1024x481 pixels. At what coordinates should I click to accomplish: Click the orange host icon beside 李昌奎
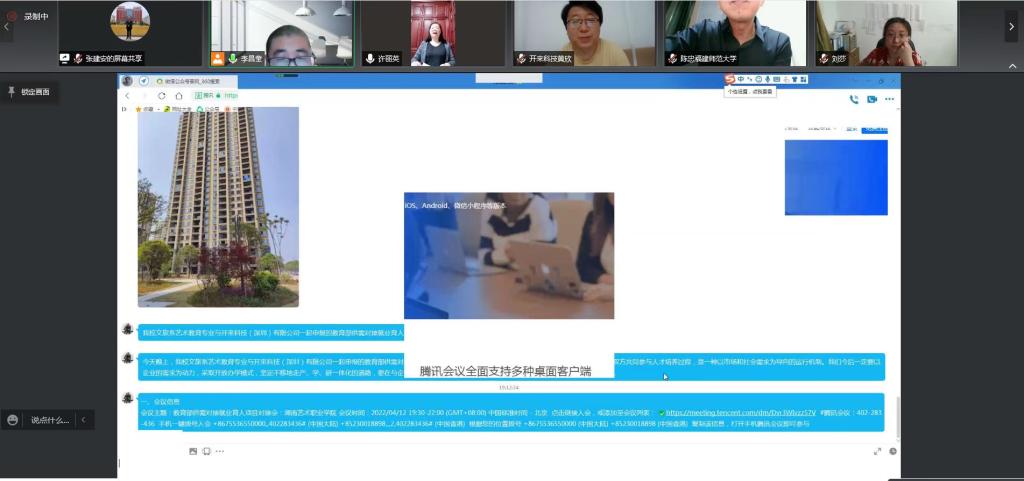coord(217,59)
